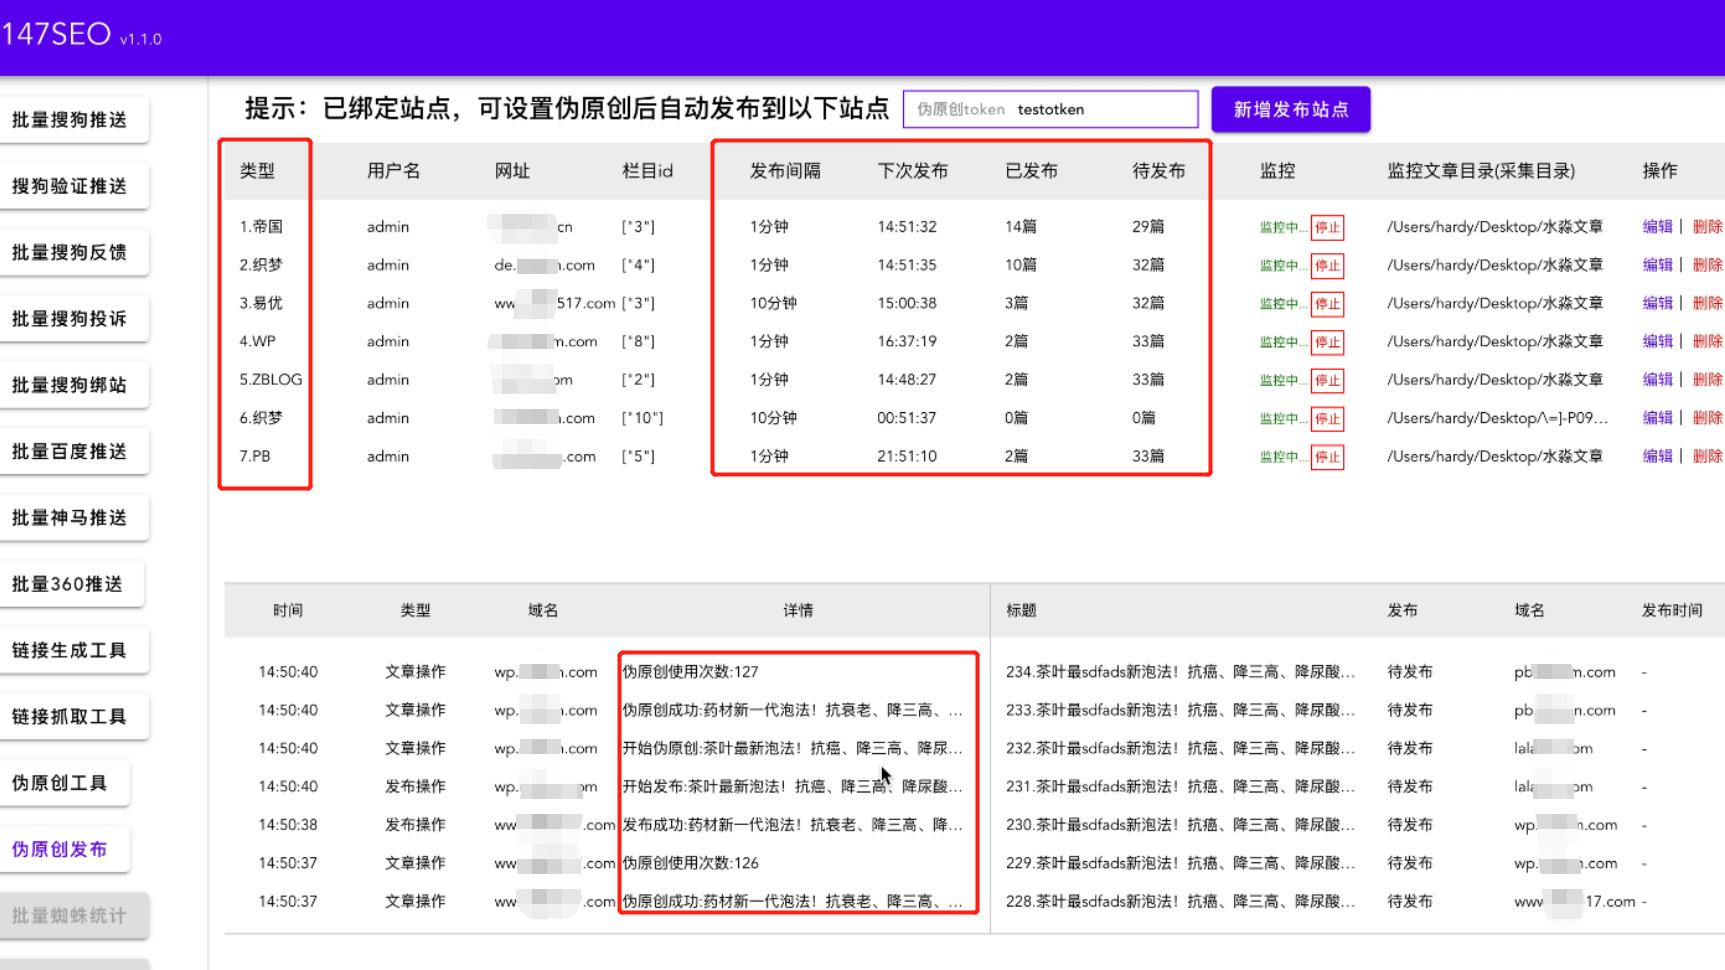Image resolution: width=1725 pixels, height=970 pixels.
Task: Open 批量搜狗推送 in the sidebar
Action: (x=75, y=119)
